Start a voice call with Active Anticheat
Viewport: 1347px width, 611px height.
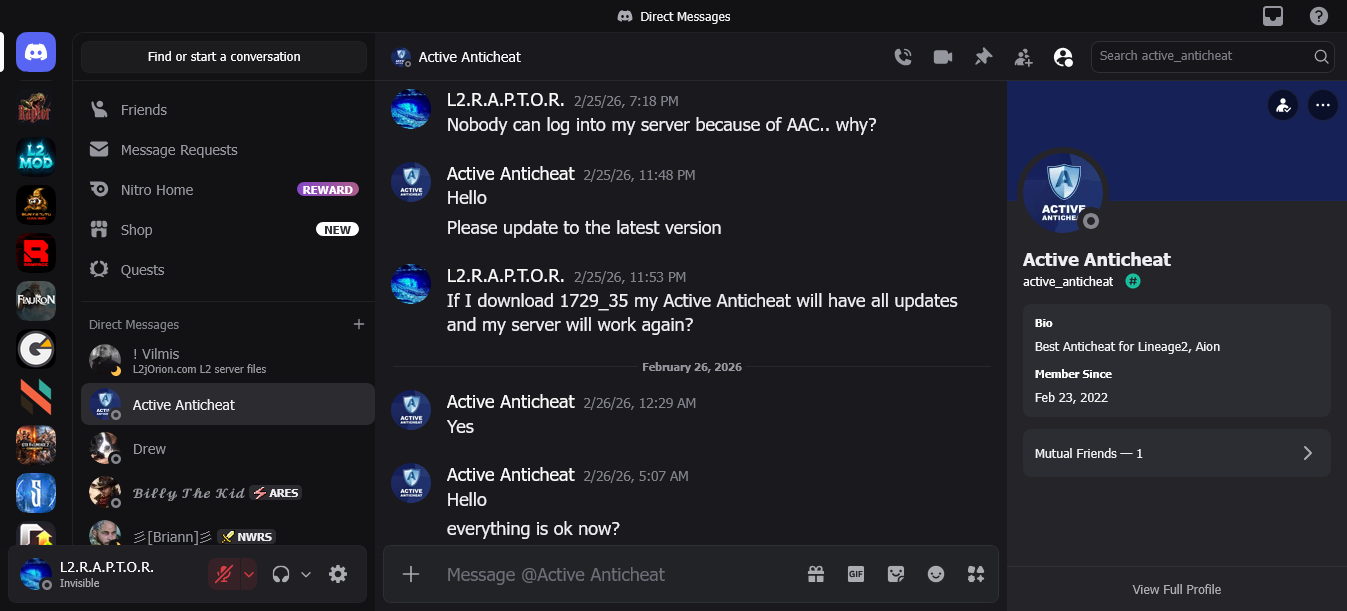coord(903,57)
